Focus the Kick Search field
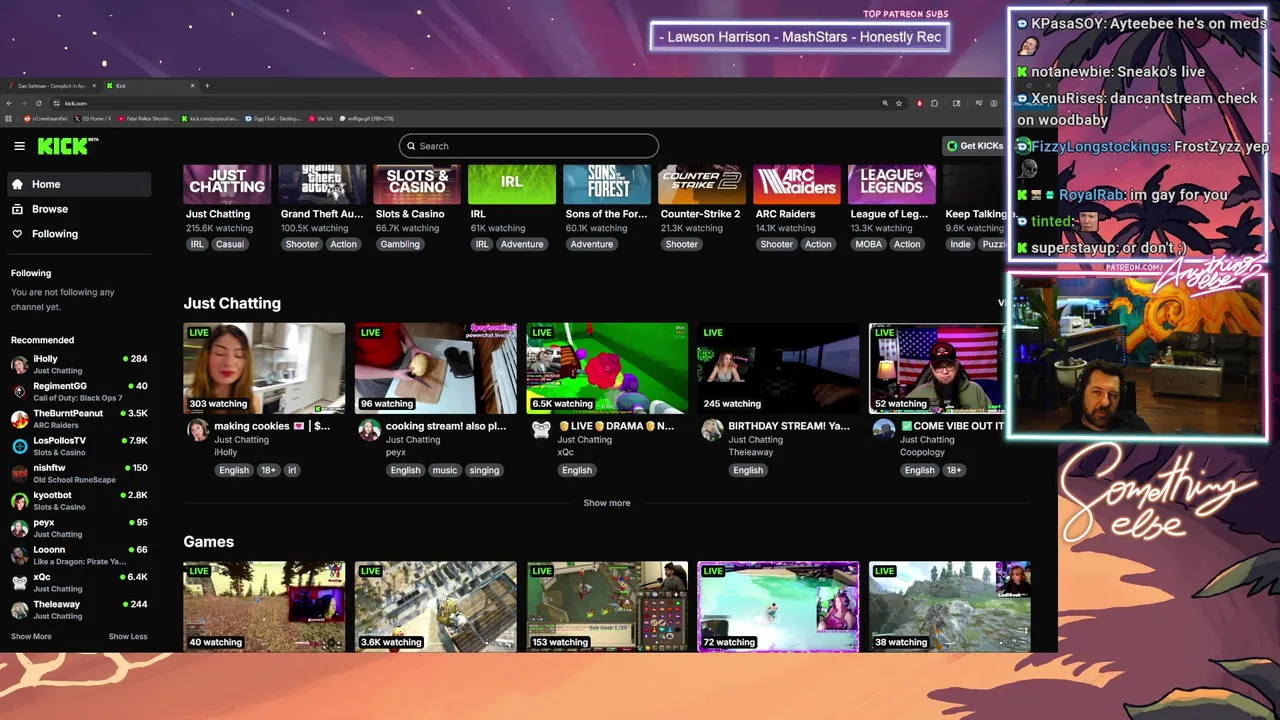This screenshot has height=720, width=1280. pyautogui.click(x=528, y=146)
